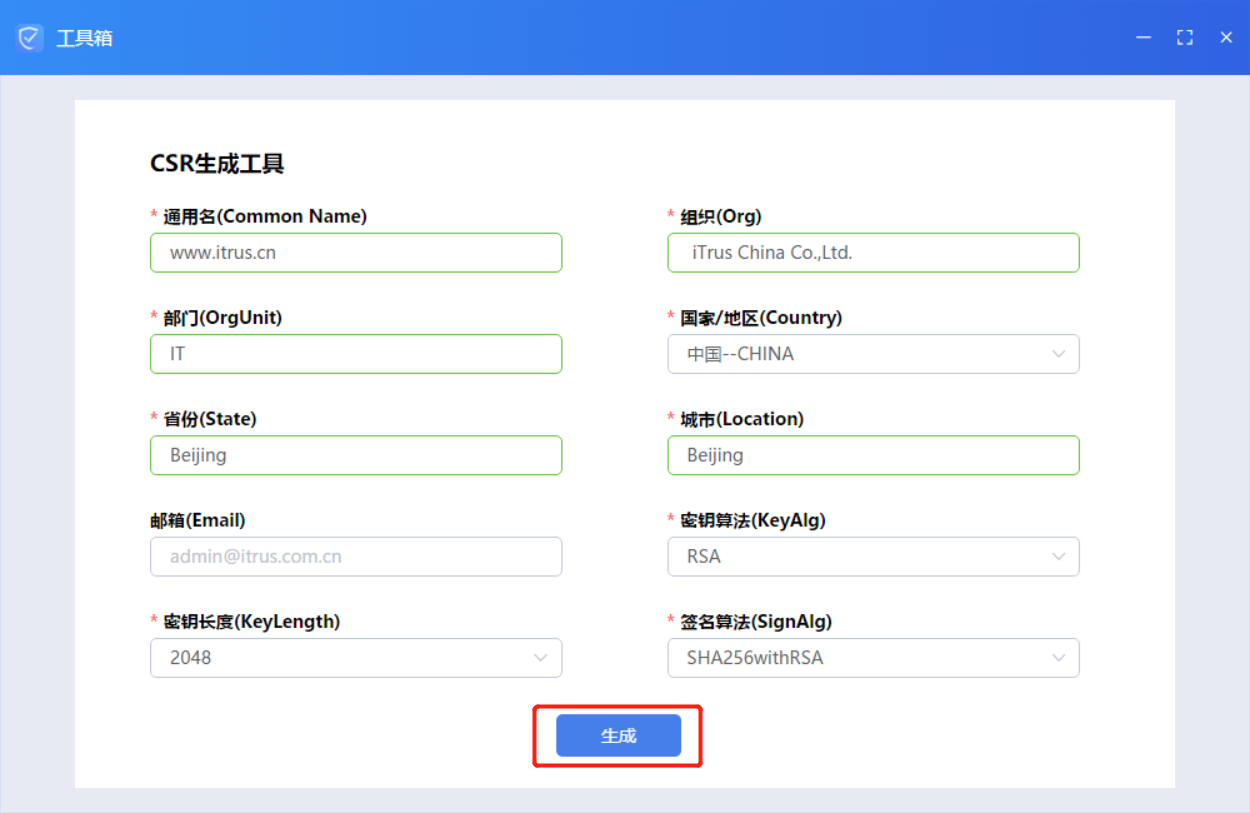1250x813 pixels.
Task: Click the CSR生成工具 heading
Action: click(218, 163)
